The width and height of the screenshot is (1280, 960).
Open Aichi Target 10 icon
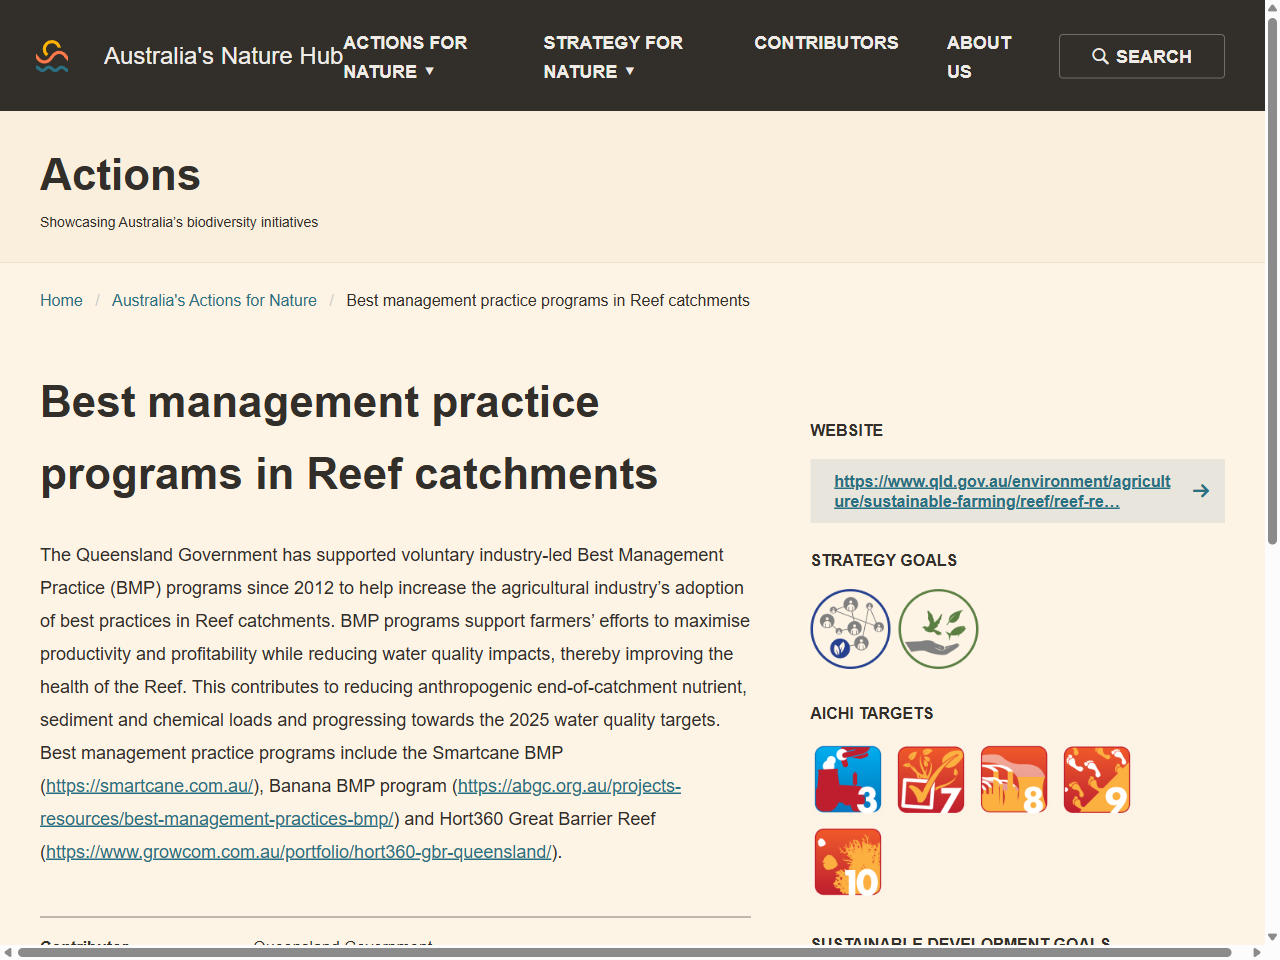847,861
